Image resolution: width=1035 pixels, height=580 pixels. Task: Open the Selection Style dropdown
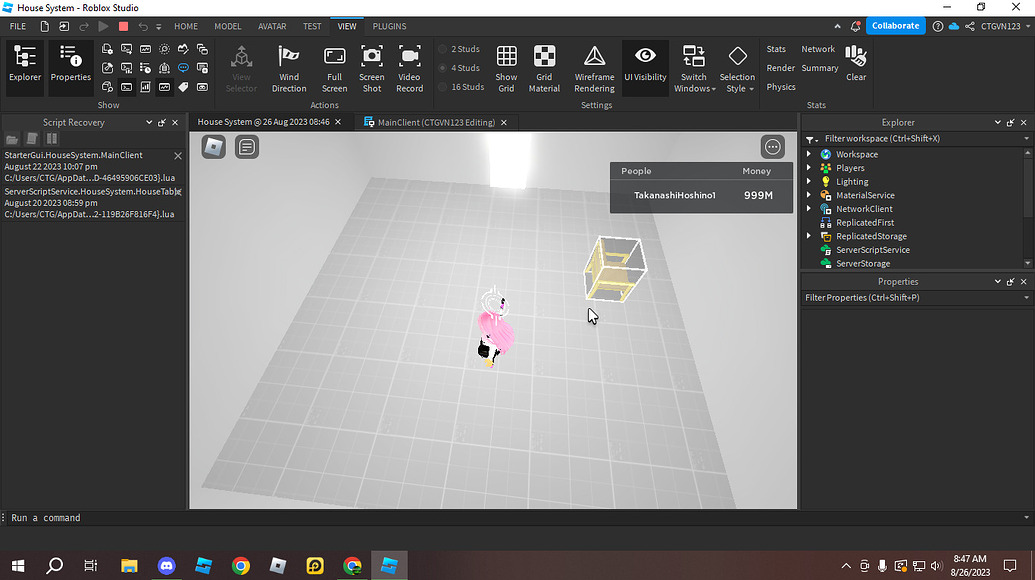[737, 67]
